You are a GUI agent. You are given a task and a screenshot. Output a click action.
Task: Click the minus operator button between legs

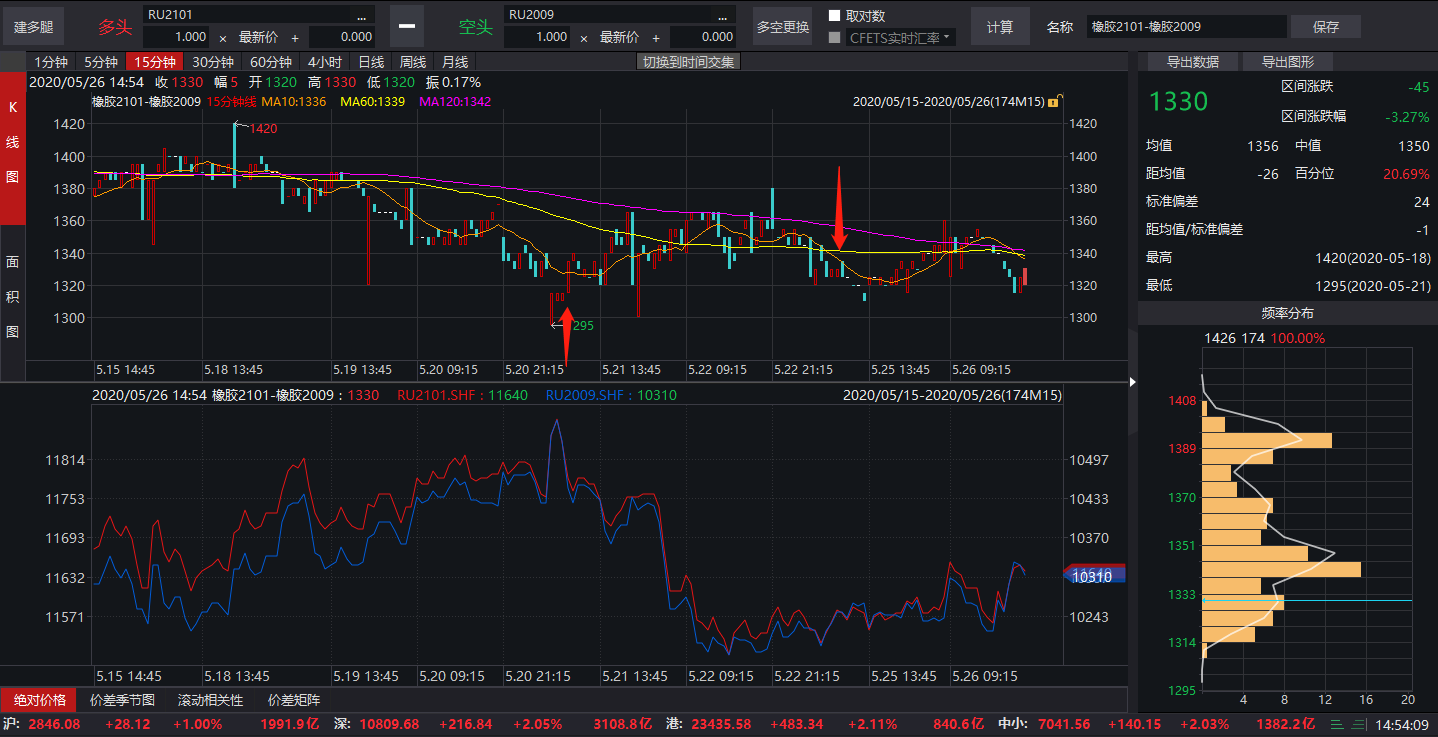tap(407, 26)
